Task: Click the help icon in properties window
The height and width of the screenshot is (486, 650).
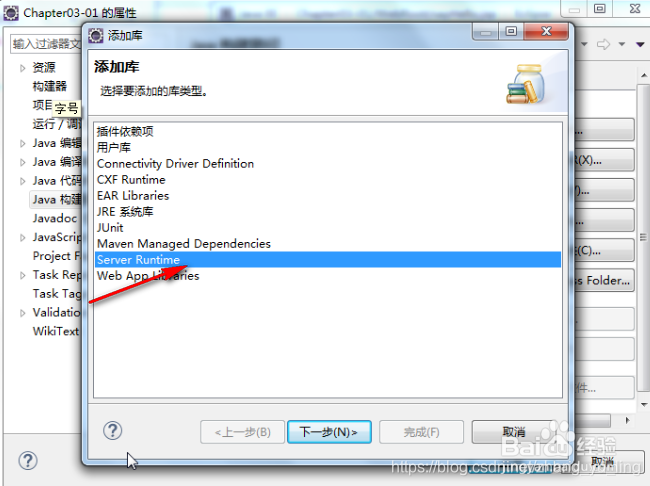Action: point(28,461)
